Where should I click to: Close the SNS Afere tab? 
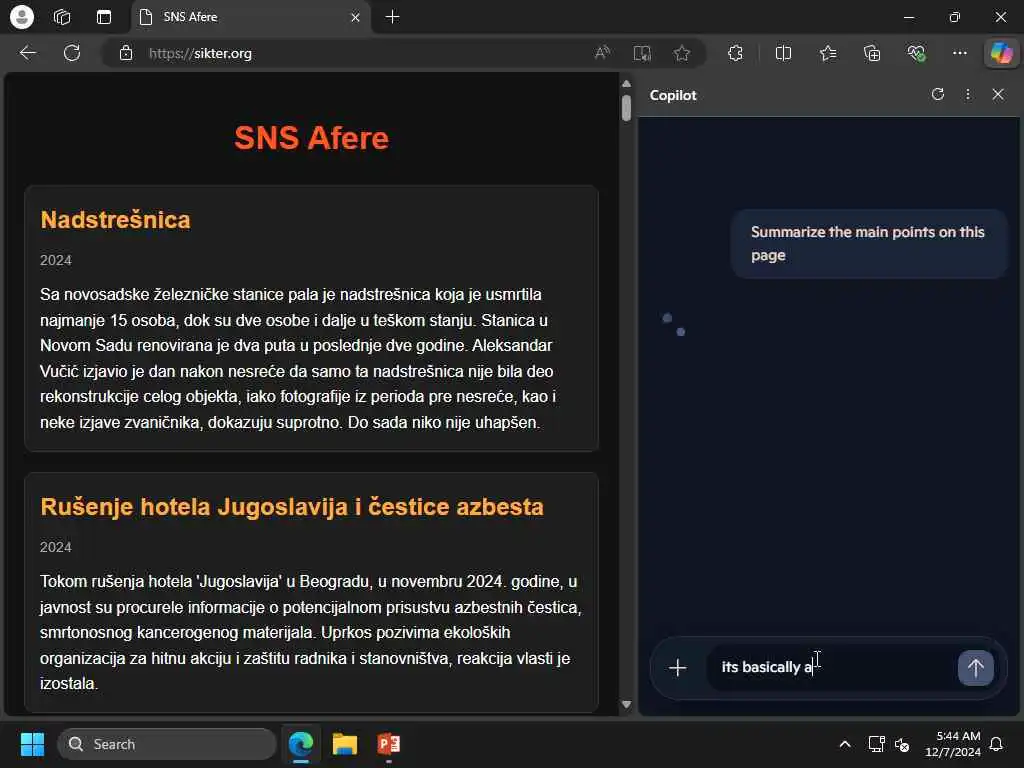(355, 18)
